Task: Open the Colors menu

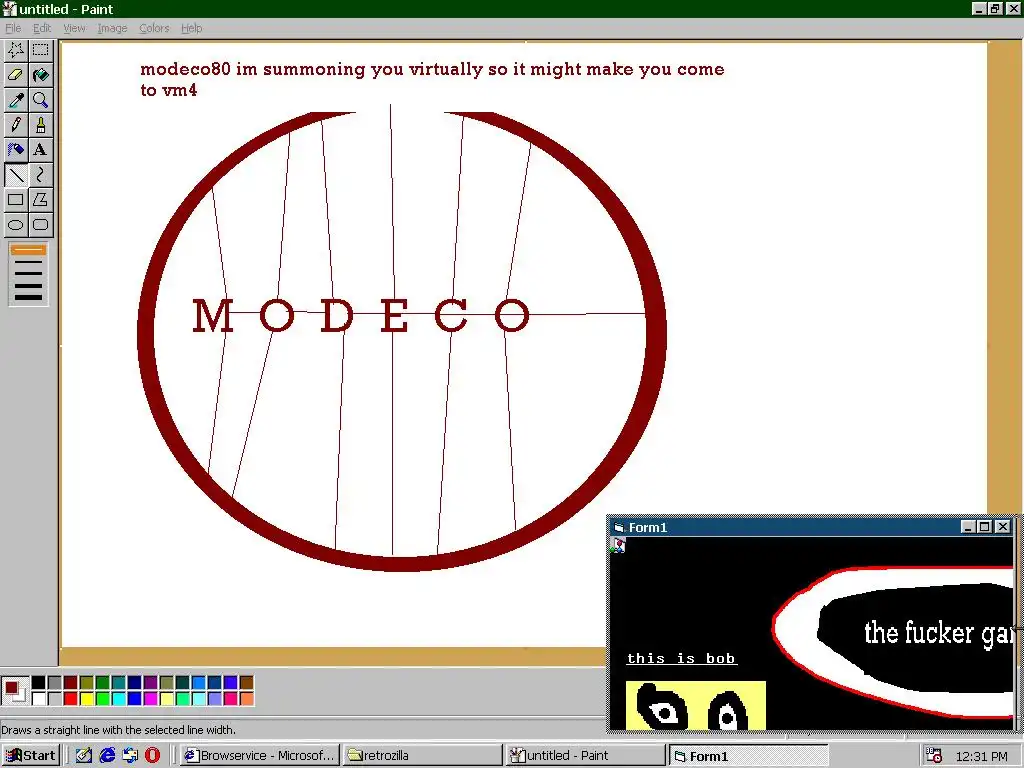Action: coord(154,28)
